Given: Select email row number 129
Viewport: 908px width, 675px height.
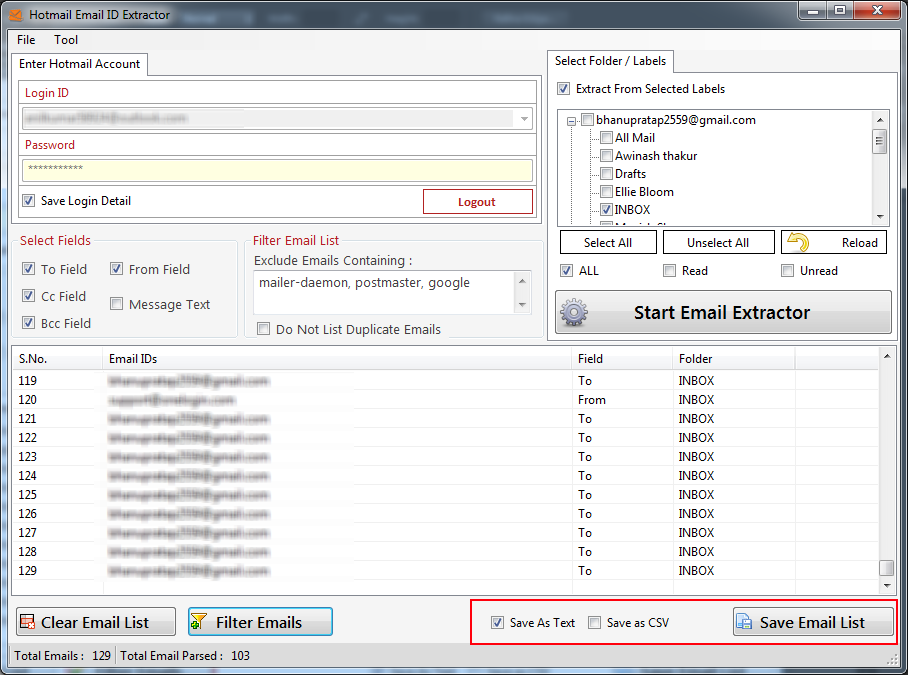Looking at the screenshot, I should [x=445, y=570].
